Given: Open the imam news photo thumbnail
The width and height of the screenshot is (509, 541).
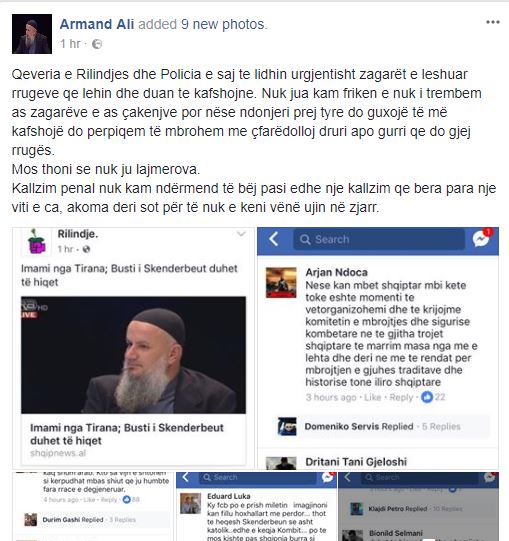Looking at the screenshot, I should click(x=134, y=355).
